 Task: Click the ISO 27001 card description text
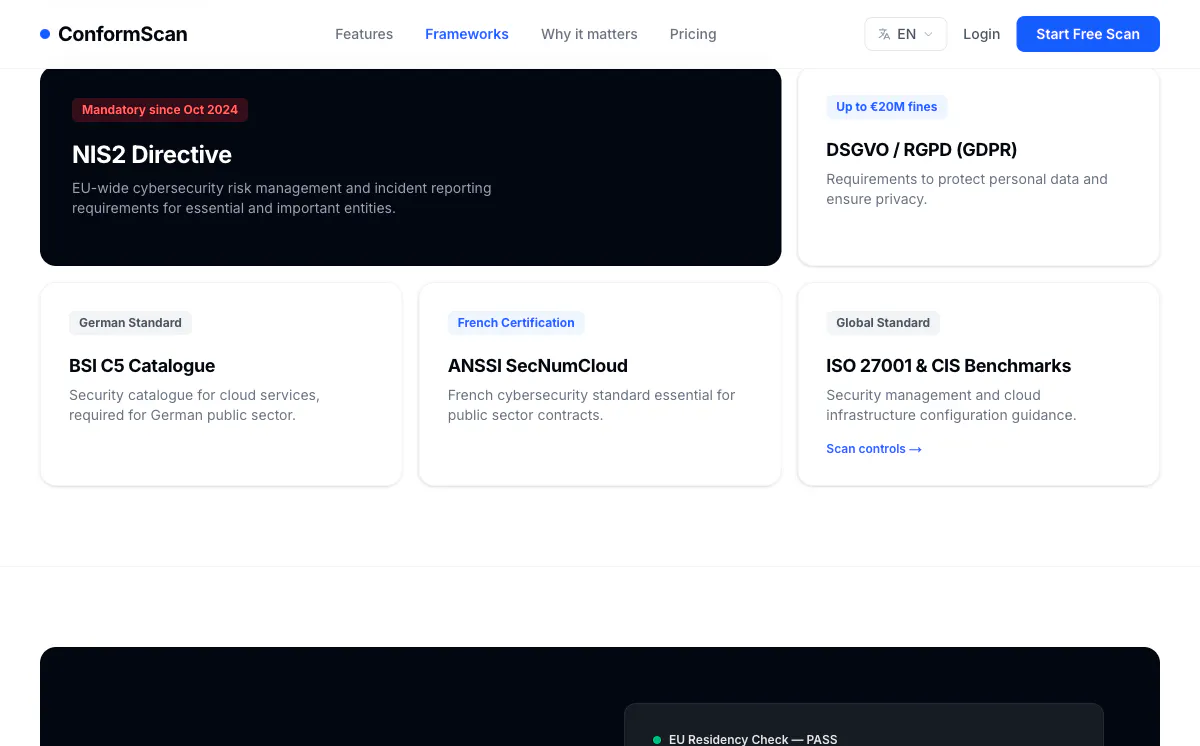[x=951, y=405]
